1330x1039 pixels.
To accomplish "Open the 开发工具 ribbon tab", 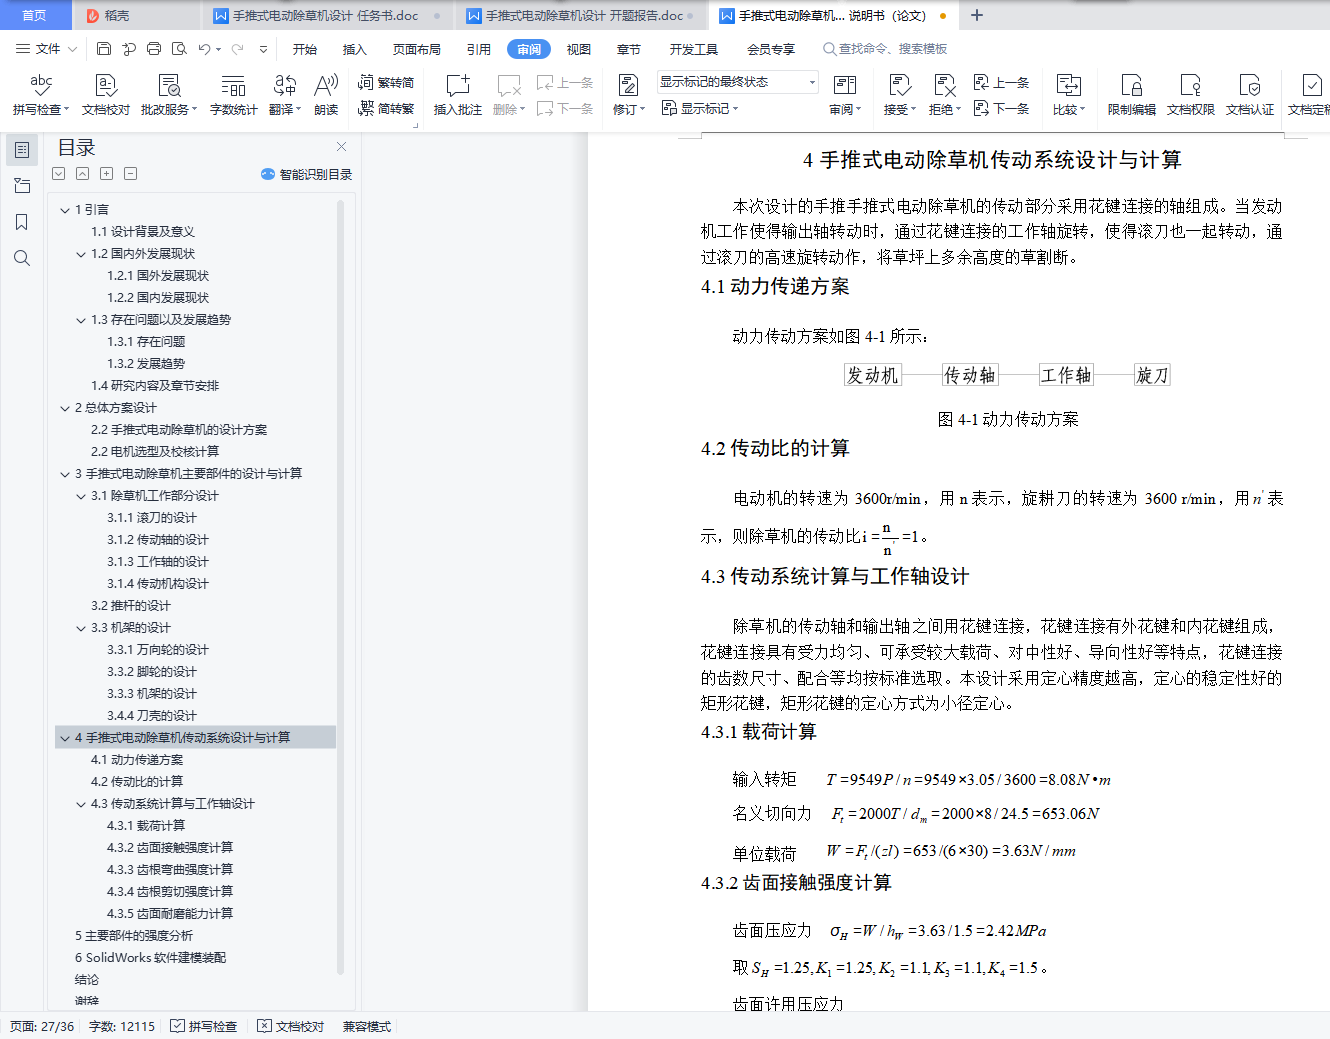I will [x=694, y=49].
